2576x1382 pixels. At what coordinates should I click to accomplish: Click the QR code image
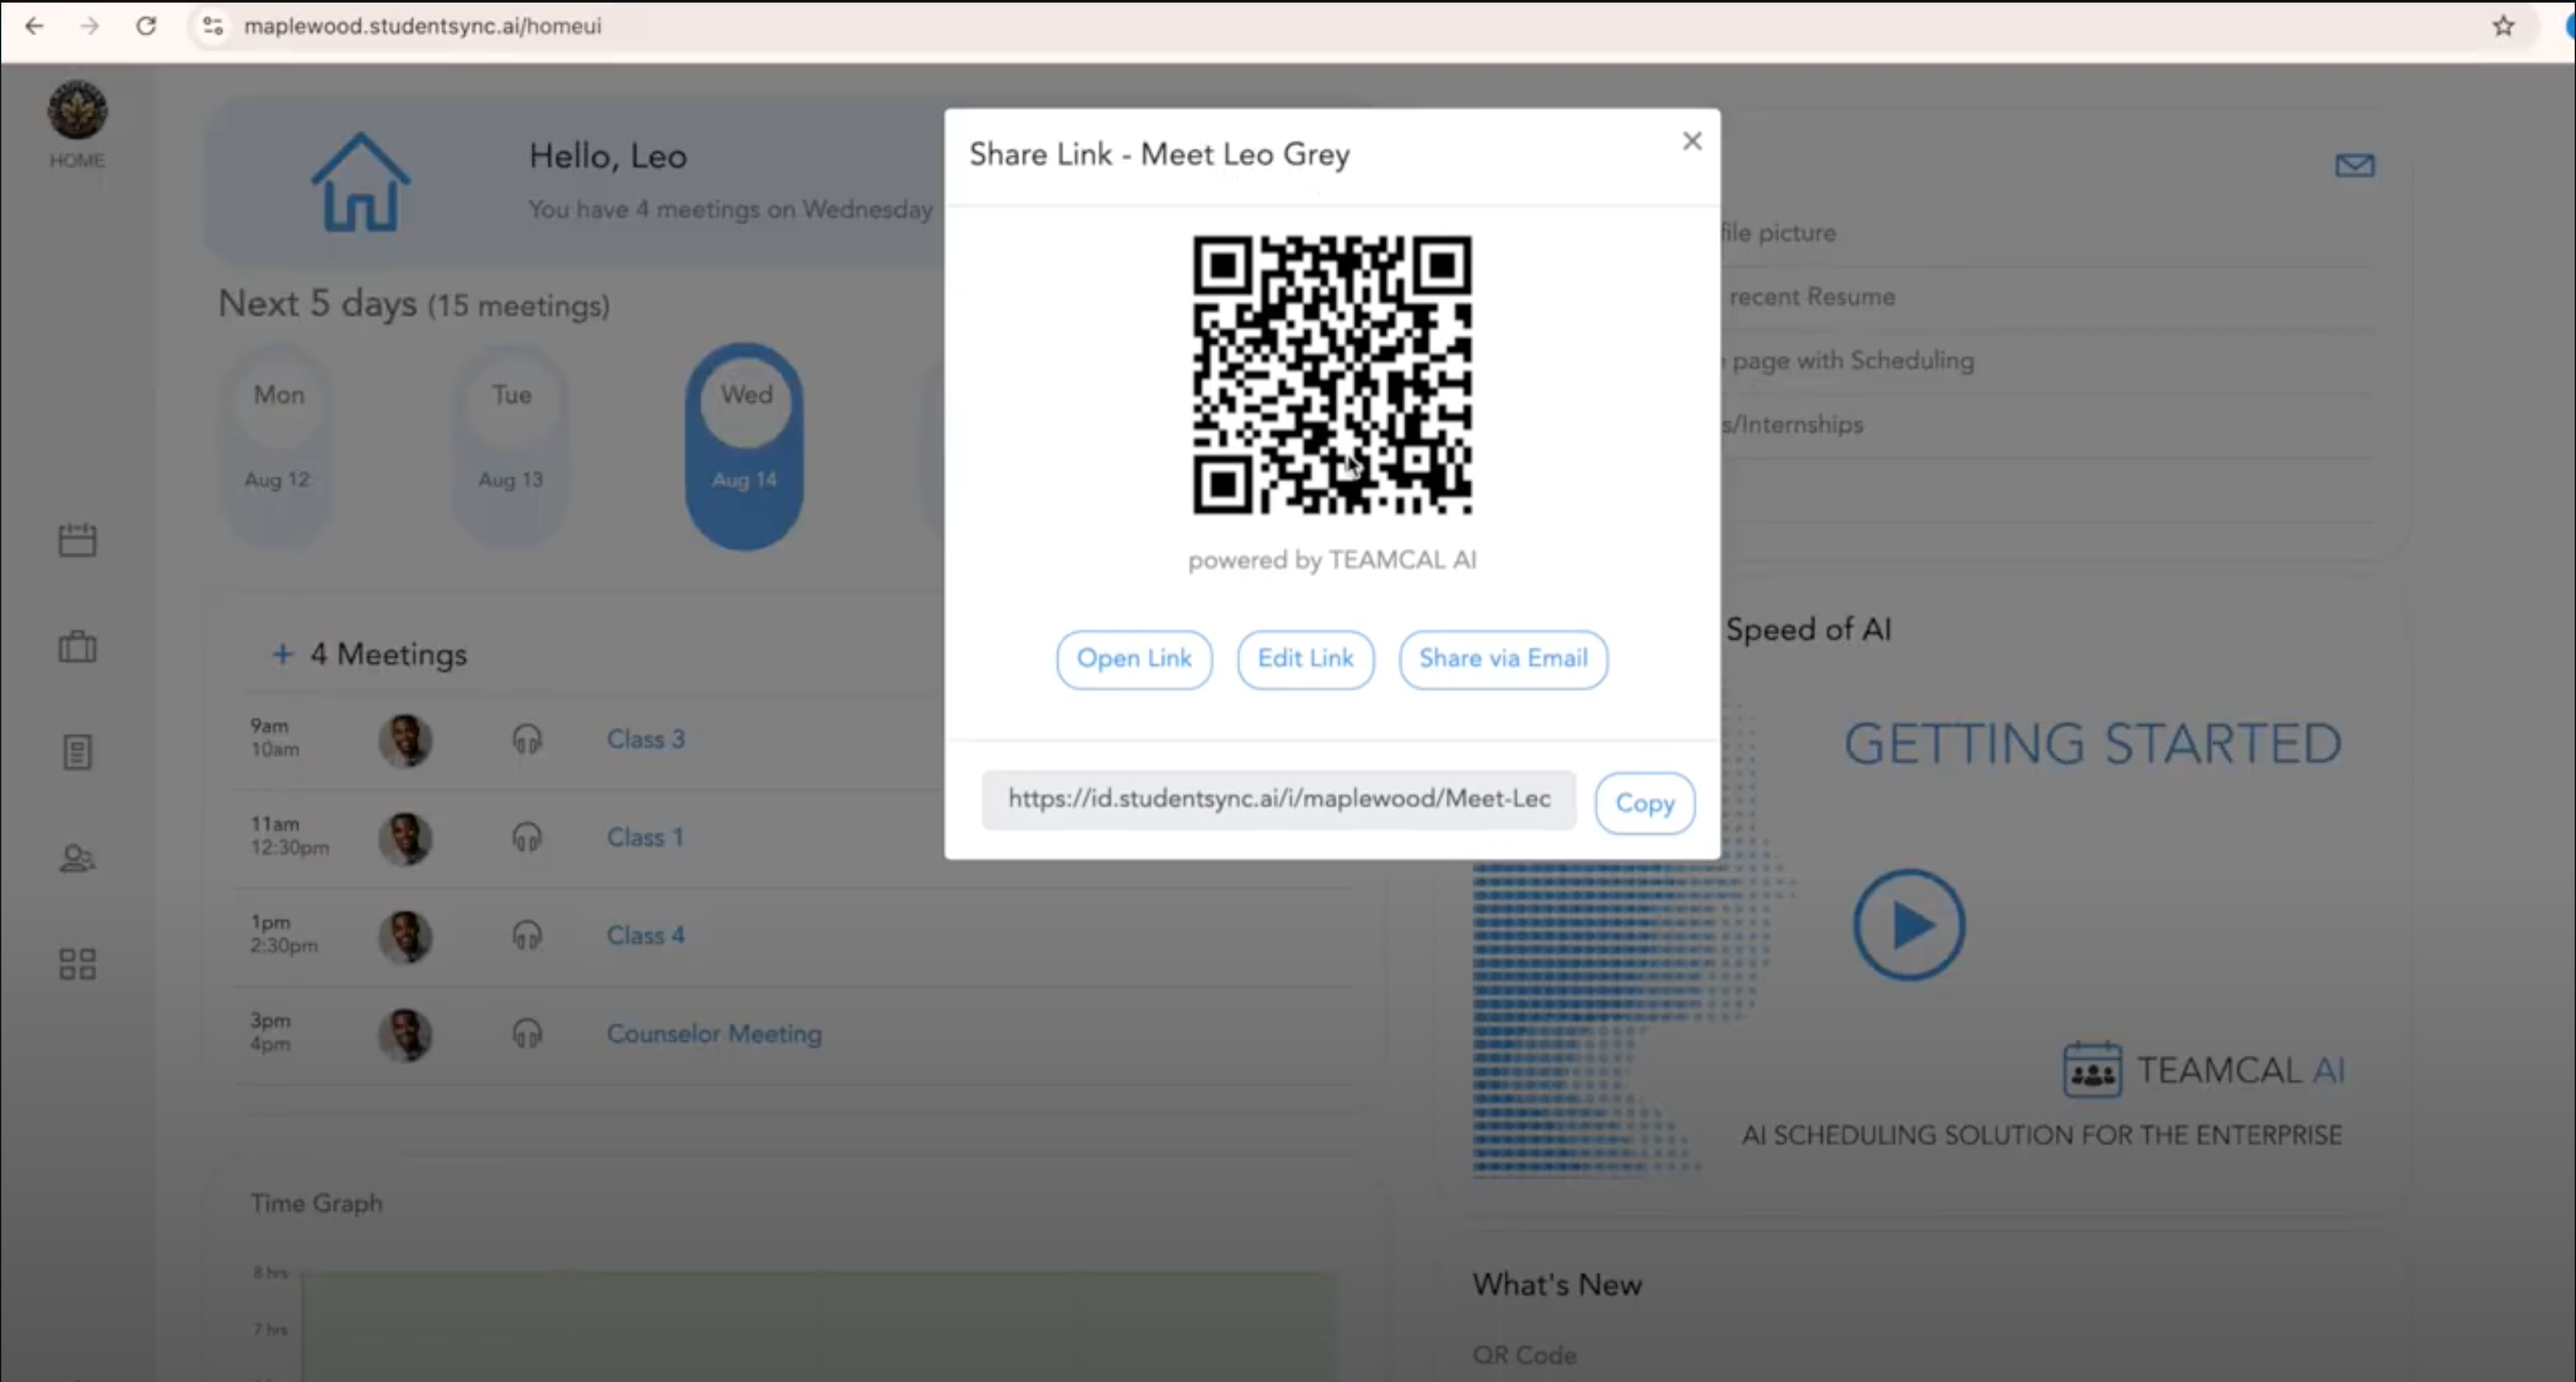(x=1332, y=375)
